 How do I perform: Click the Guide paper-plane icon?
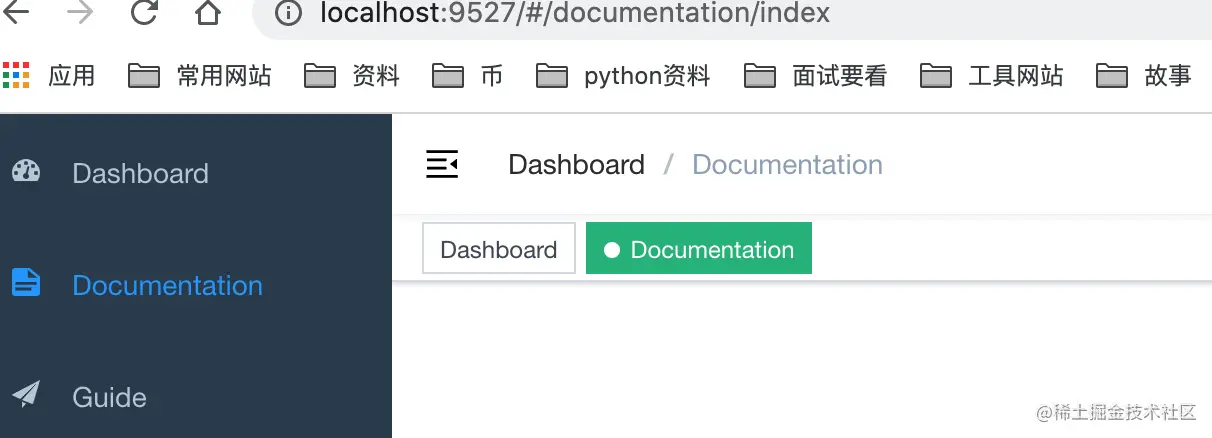[x=26, y=394]
